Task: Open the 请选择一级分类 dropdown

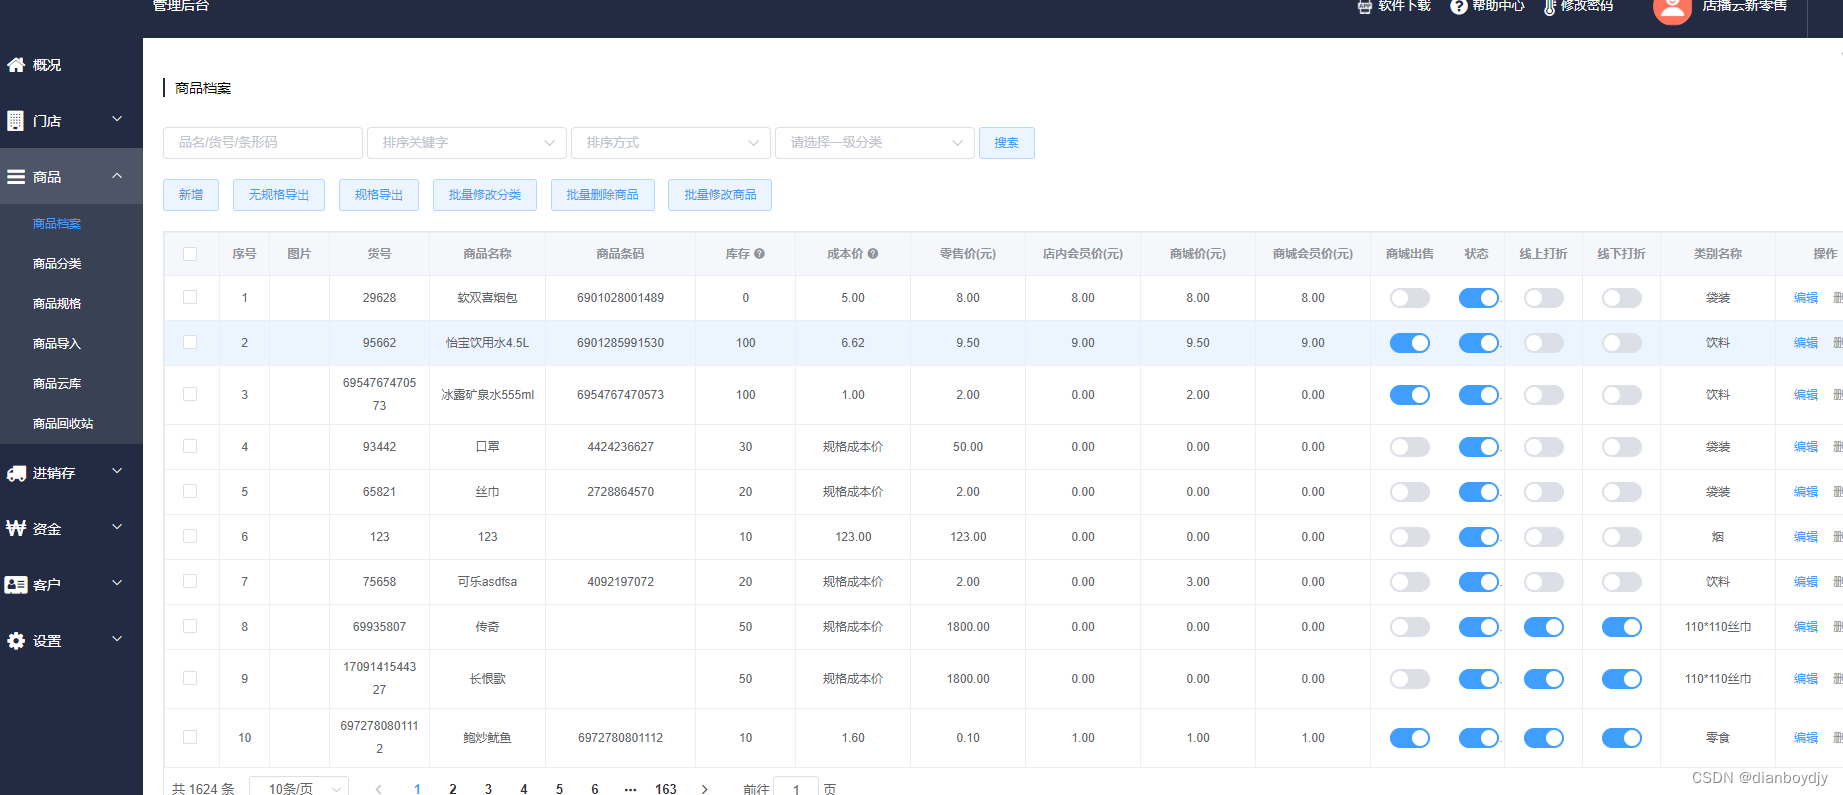Action: pyautogui.click(x=875, y=143)
